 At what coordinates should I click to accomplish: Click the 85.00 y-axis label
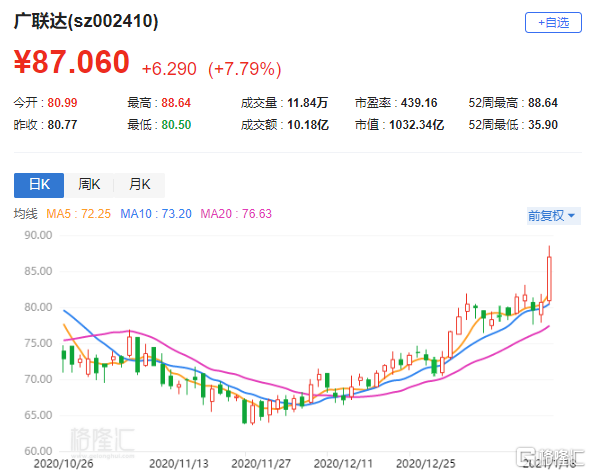[38, 271]
